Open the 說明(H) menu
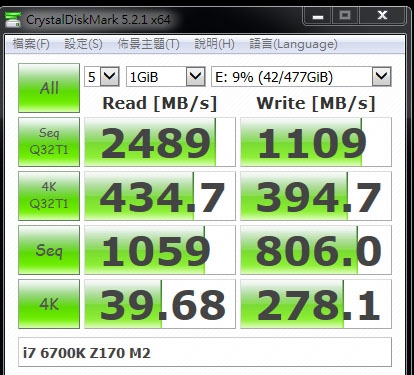 point(214,44)
